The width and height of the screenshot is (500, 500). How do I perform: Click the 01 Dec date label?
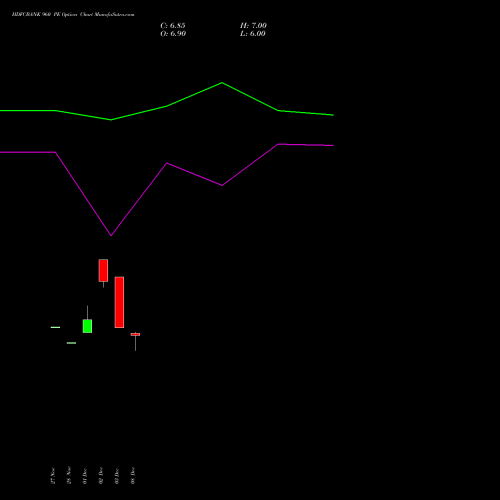click(85, 476)
